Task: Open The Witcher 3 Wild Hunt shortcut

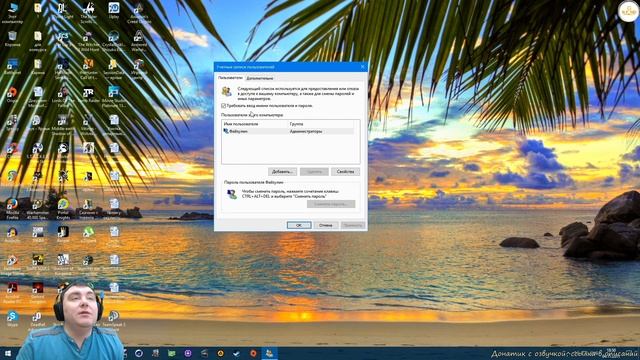Action: (x=88, y=41)
